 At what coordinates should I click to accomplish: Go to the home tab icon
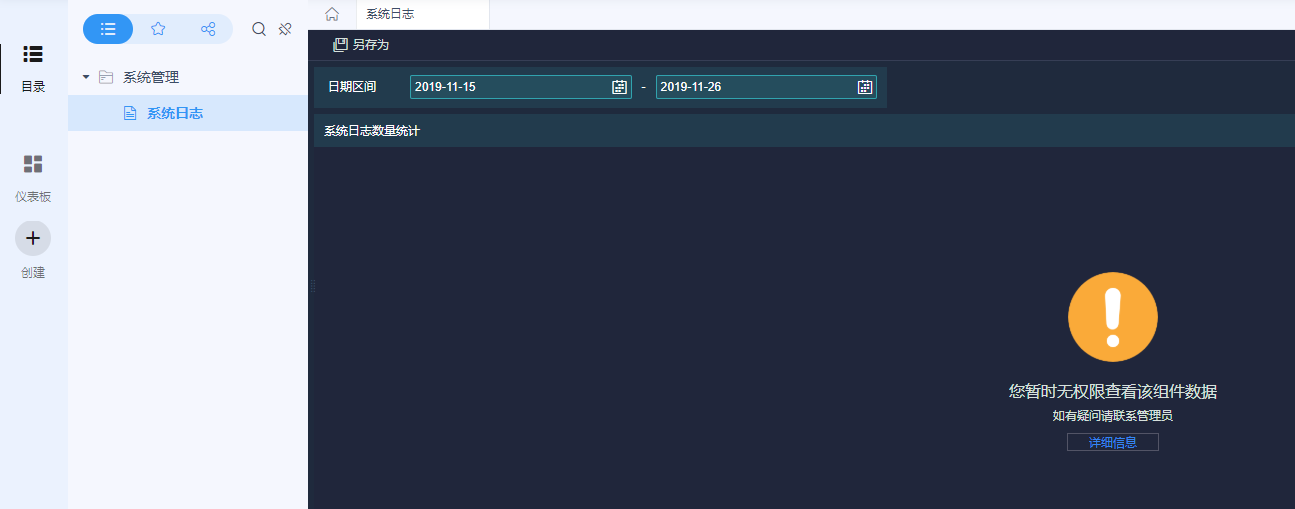[332, 14]
